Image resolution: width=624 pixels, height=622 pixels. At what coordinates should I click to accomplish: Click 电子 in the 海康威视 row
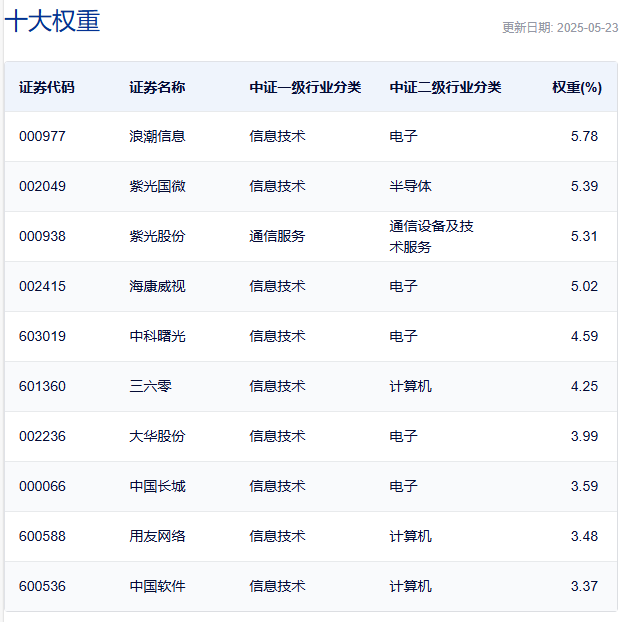tap(404, 287)
